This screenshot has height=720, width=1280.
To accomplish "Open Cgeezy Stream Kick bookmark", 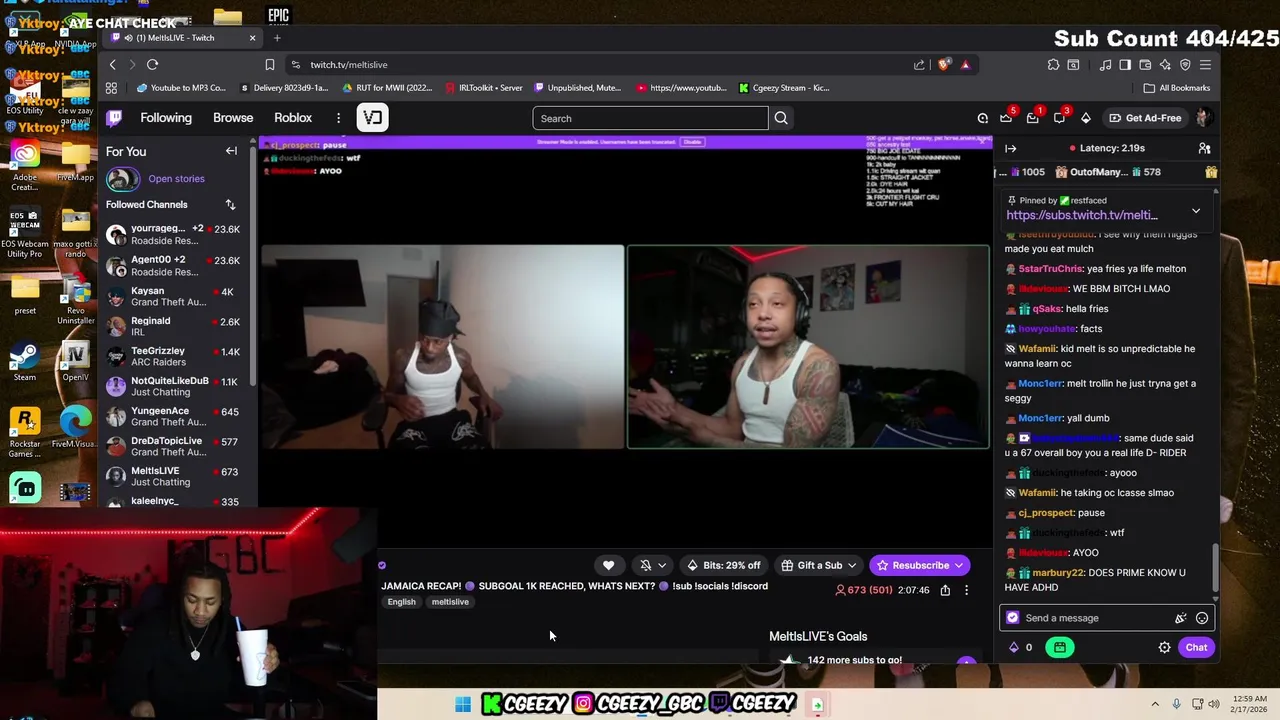I will pyautogui.click(x=784, y=88).
